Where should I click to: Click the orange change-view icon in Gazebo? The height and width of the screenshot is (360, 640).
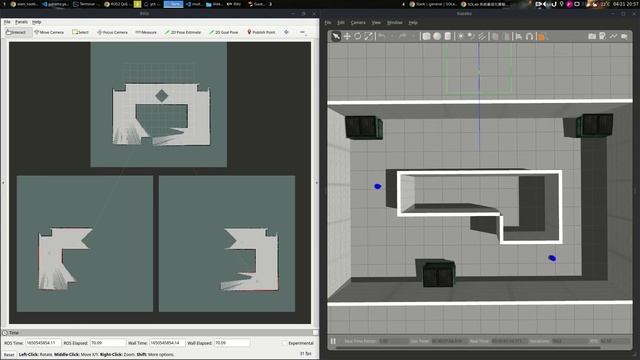[542, 37]
